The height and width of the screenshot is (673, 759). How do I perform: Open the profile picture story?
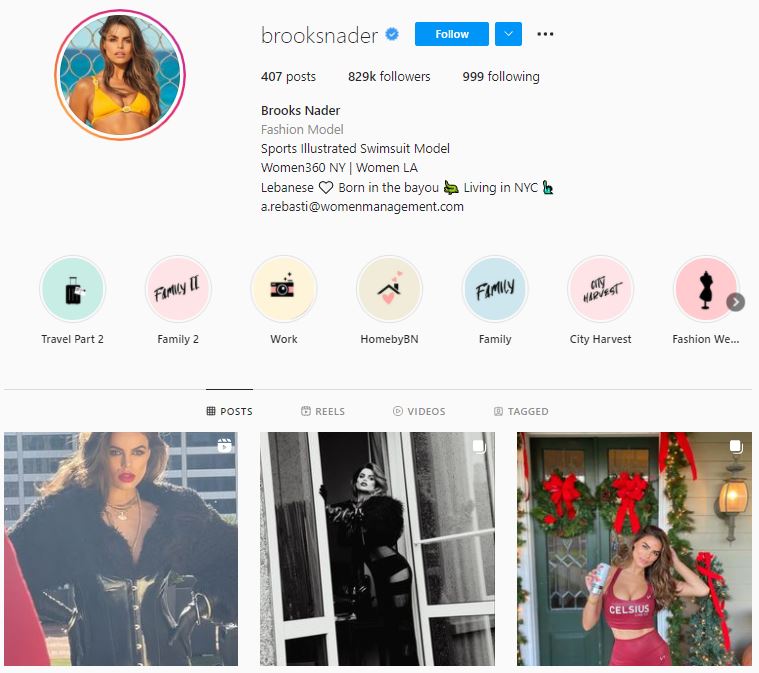(120, 75)
